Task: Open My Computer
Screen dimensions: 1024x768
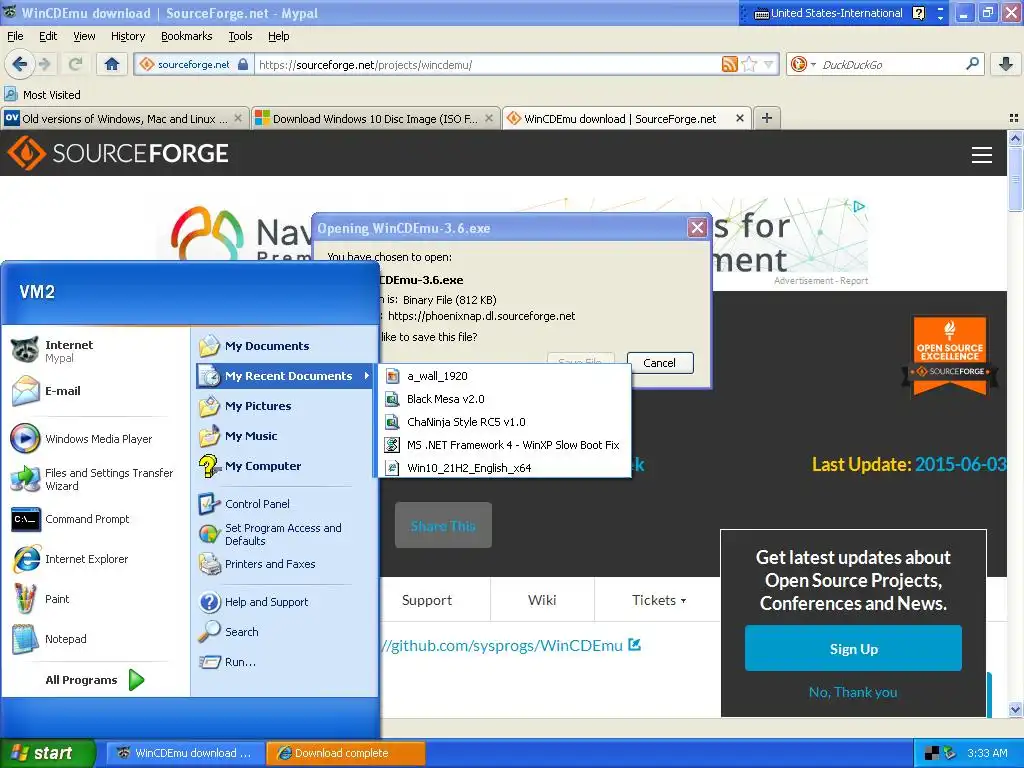Action: pyautogui.click(x=284, y=466)
